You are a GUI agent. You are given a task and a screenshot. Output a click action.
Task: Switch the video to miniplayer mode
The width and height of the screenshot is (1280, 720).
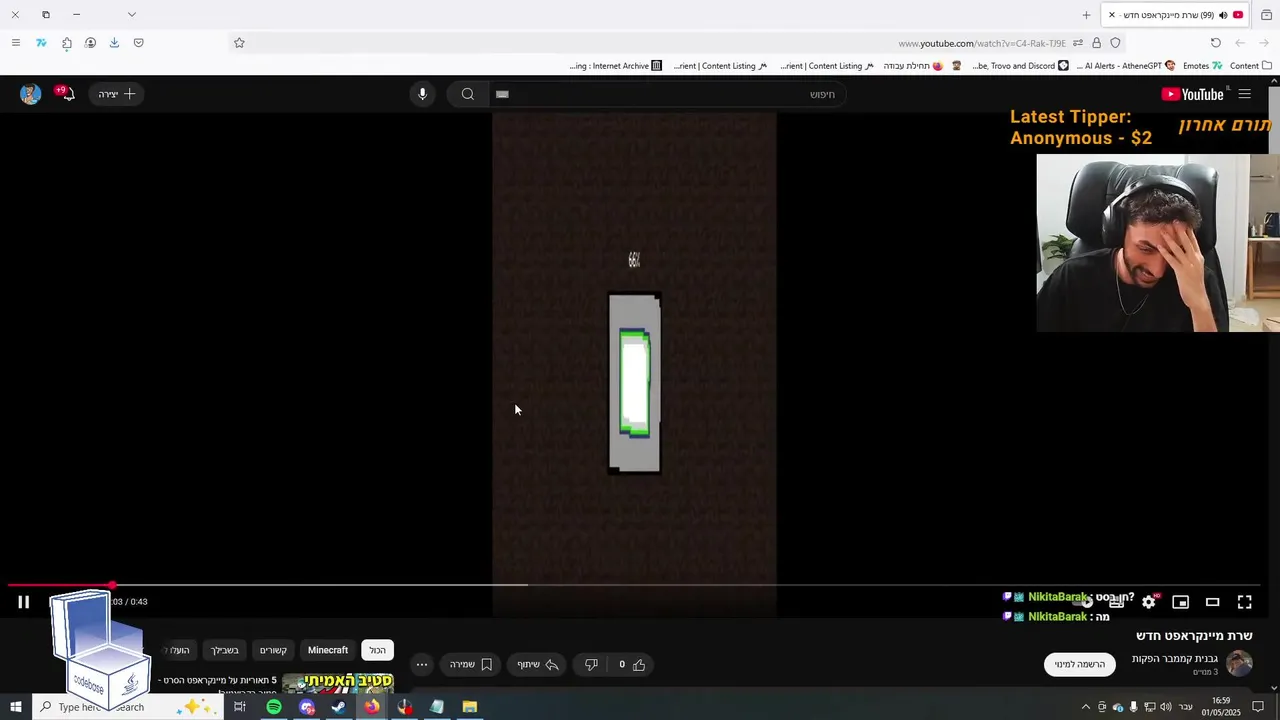point(1181,602)
